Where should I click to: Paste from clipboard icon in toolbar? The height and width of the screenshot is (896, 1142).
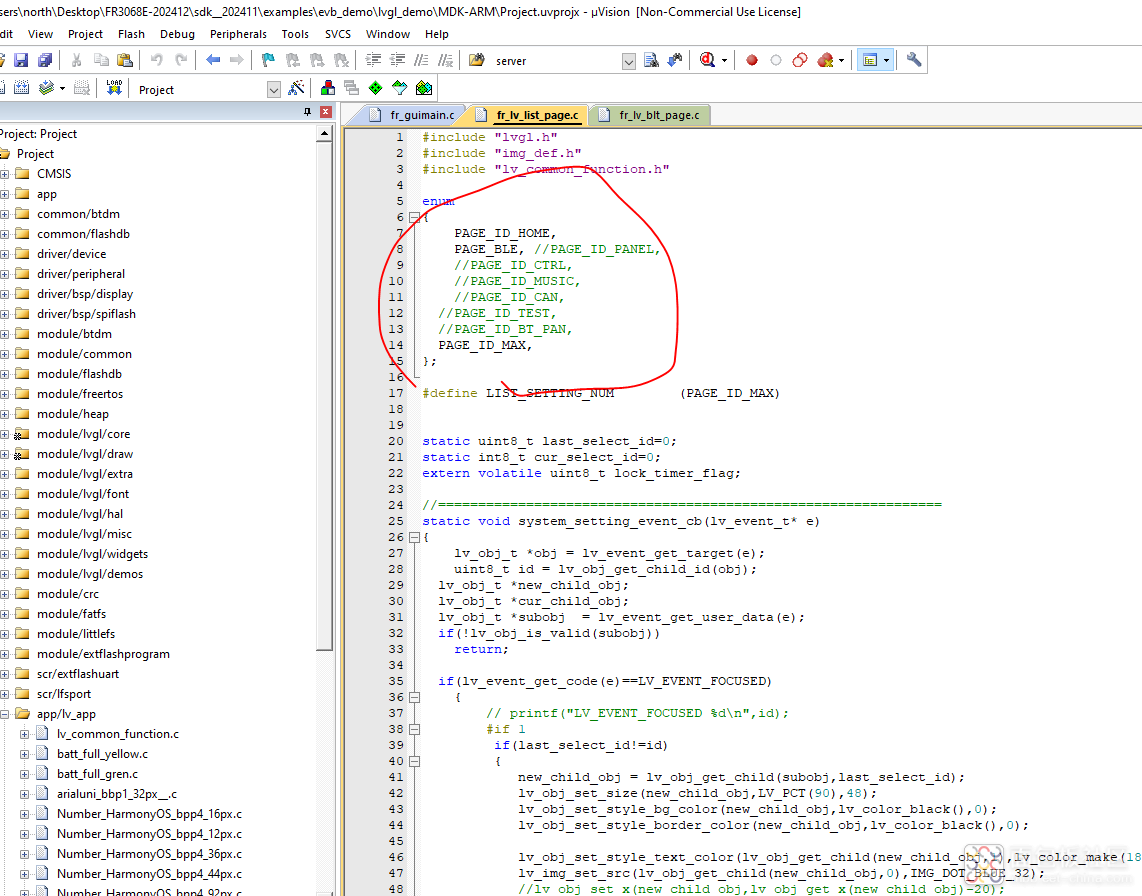125,60
